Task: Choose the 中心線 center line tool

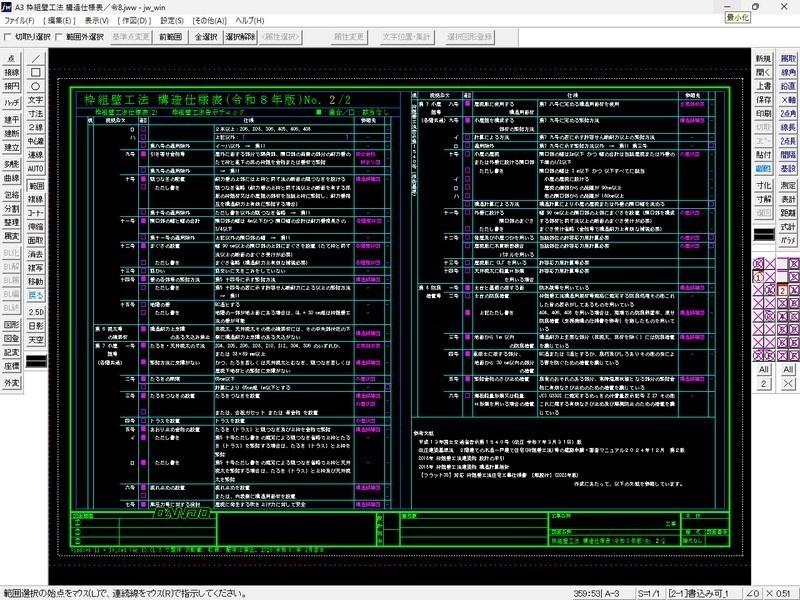Action: (36, 141)
